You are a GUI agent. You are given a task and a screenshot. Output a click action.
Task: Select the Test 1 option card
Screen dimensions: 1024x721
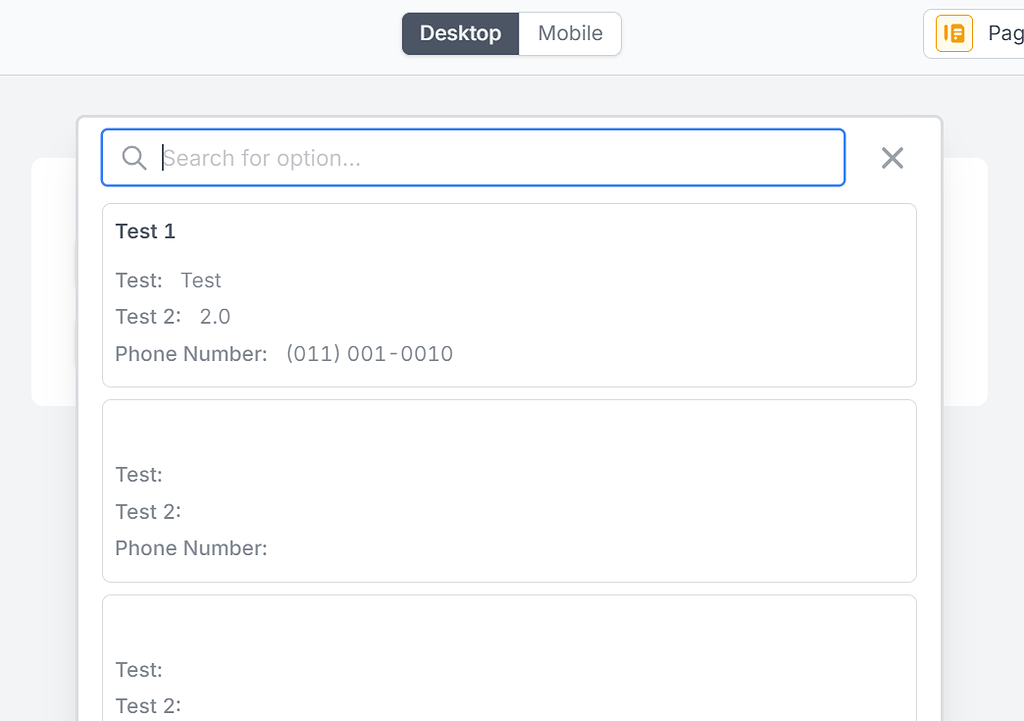point(509,294)
